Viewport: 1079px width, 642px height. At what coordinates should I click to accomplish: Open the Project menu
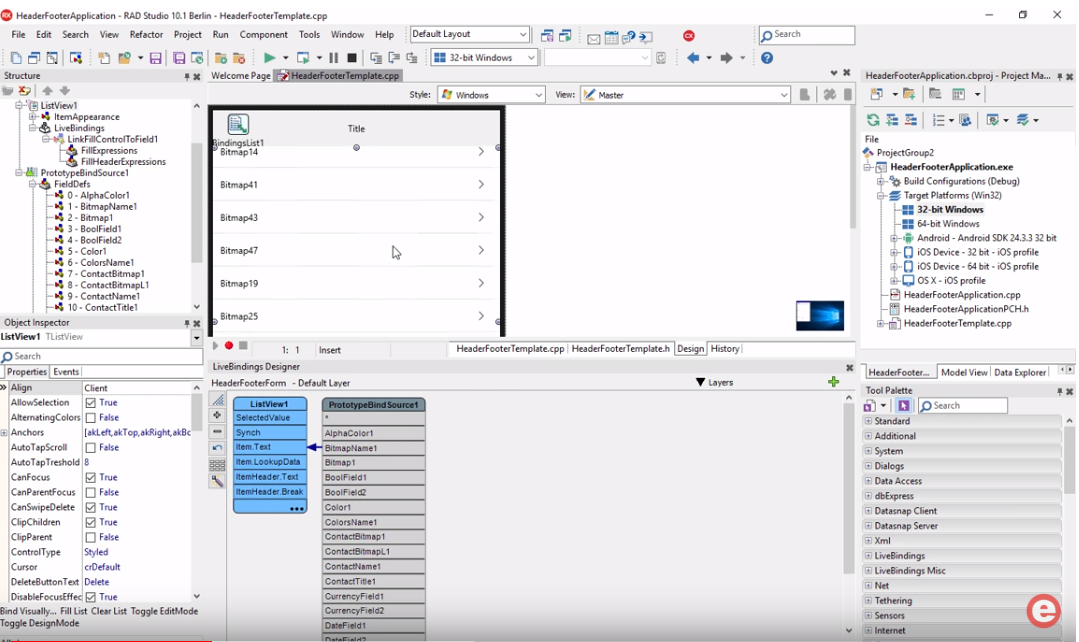click(187, 34)
